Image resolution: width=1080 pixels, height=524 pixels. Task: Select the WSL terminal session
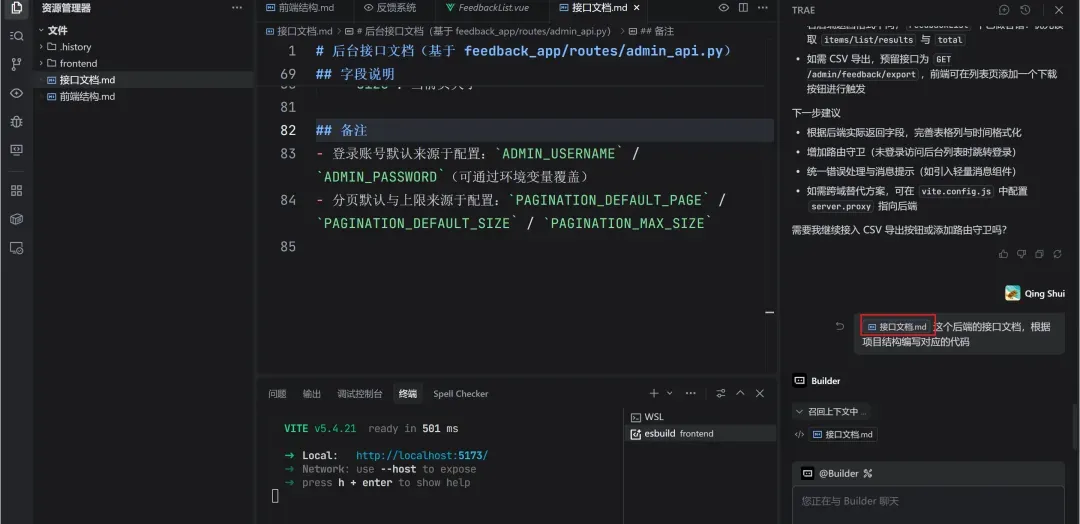point(653,417)
